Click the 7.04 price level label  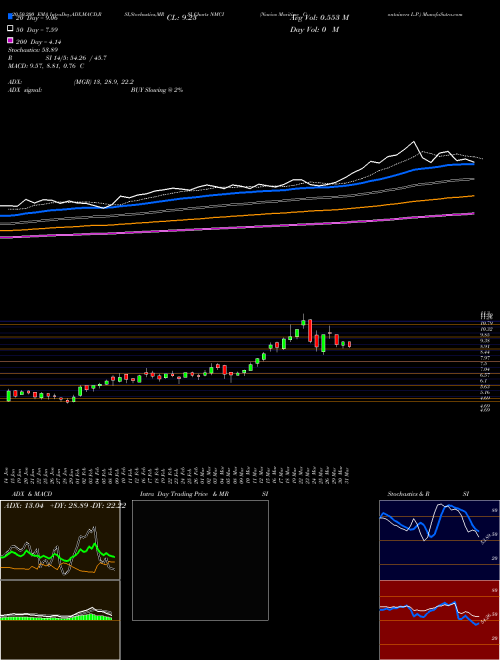coord(485,369)
